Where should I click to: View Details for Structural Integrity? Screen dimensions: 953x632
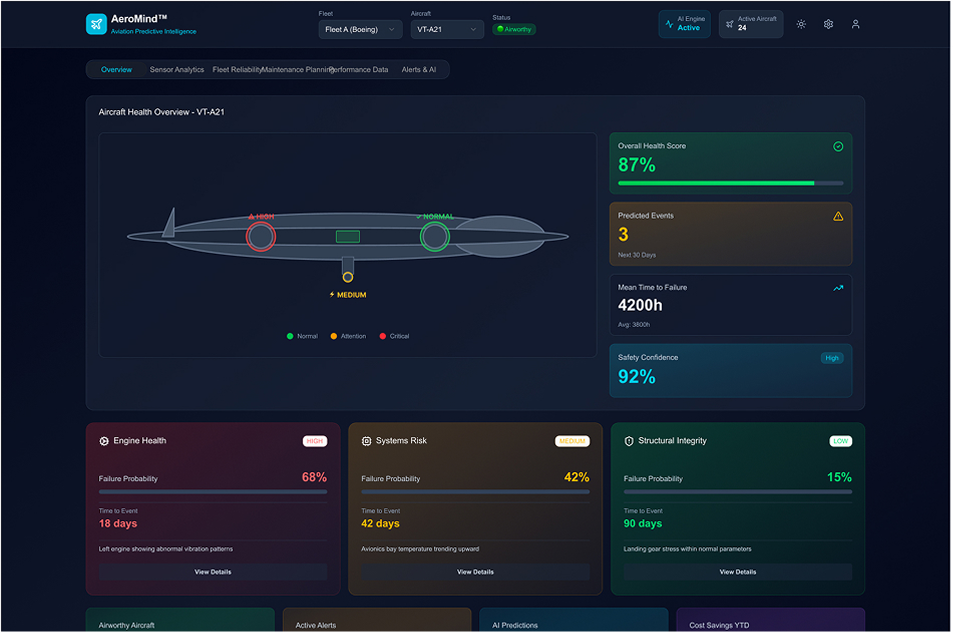[738, 571]
